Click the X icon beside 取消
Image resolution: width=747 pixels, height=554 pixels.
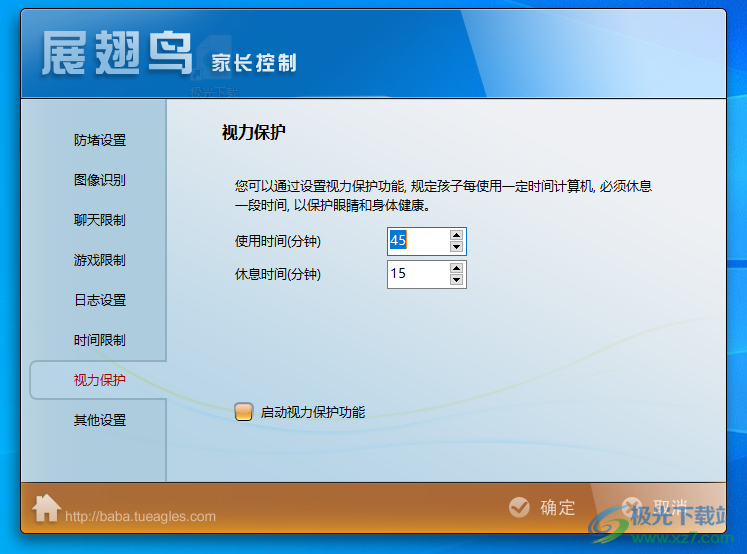pos(632,507)
